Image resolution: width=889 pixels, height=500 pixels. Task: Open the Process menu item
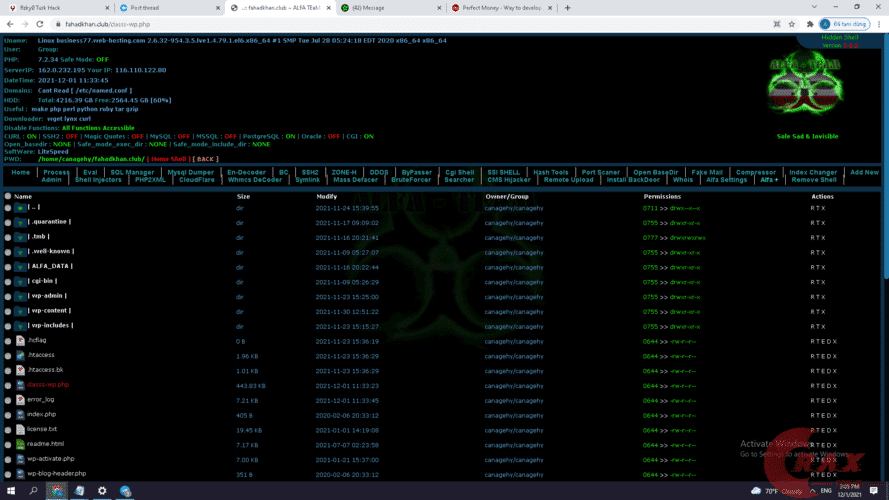tap(56, 172)
